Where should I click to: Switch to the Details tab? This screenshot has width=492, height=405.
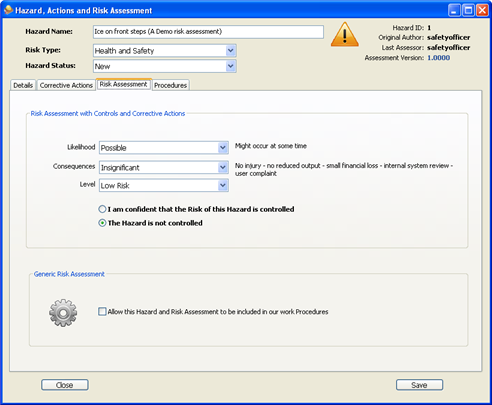point(23,85)
